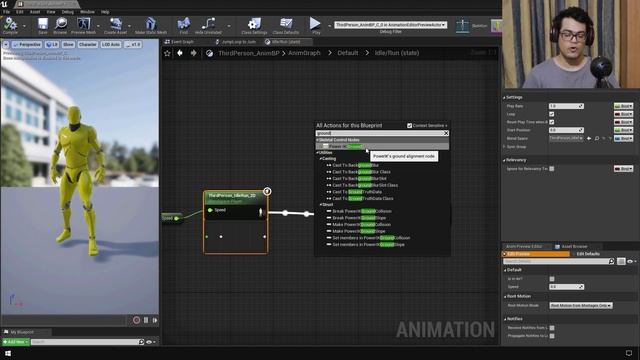Toggle Ignore for Relevancy Test checkbox
Screen dimensions: 640x360
(x=551, y=169)
